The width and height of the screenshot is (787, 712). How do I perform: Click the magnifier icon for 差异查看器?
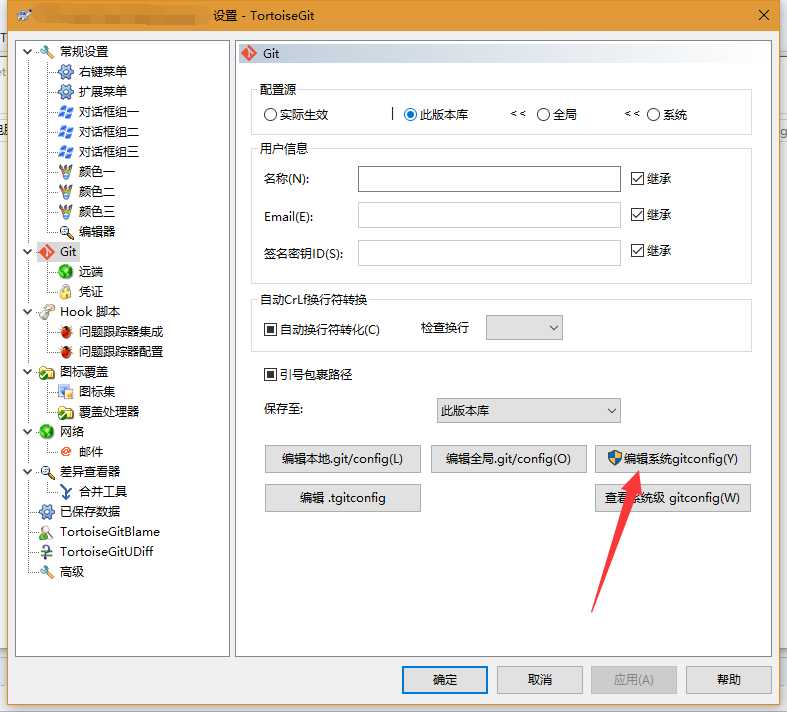click(x=47, y=472)
